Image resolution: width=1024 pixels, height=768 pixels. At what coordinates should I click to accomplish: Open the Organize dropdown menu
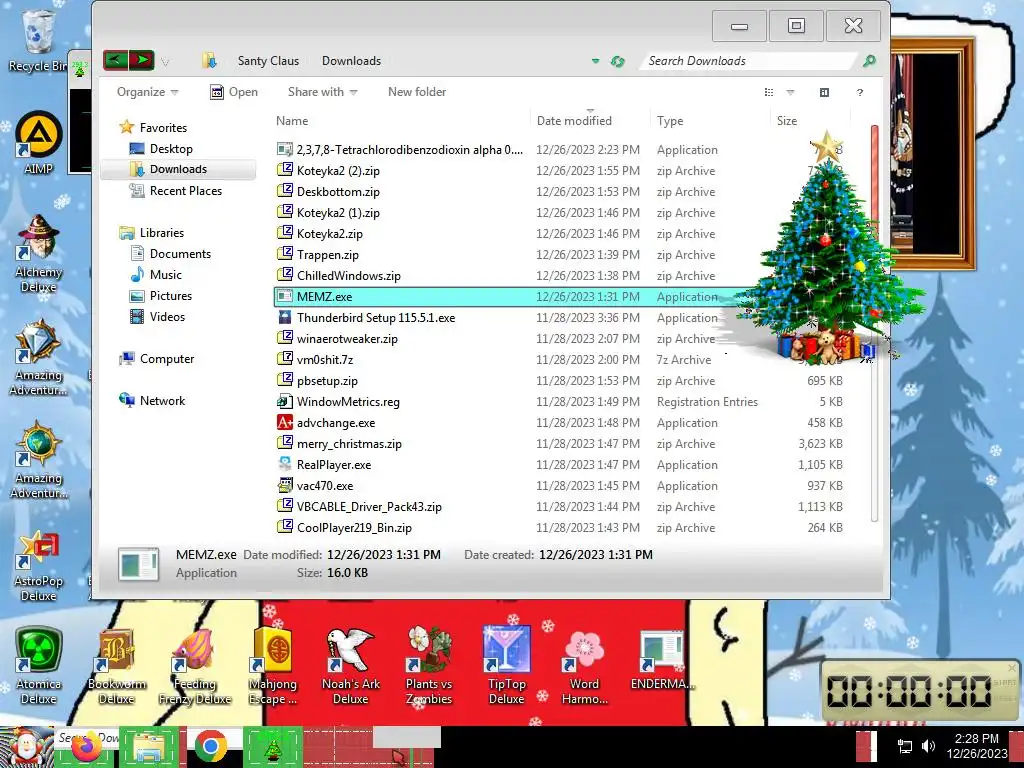point(148,92)
